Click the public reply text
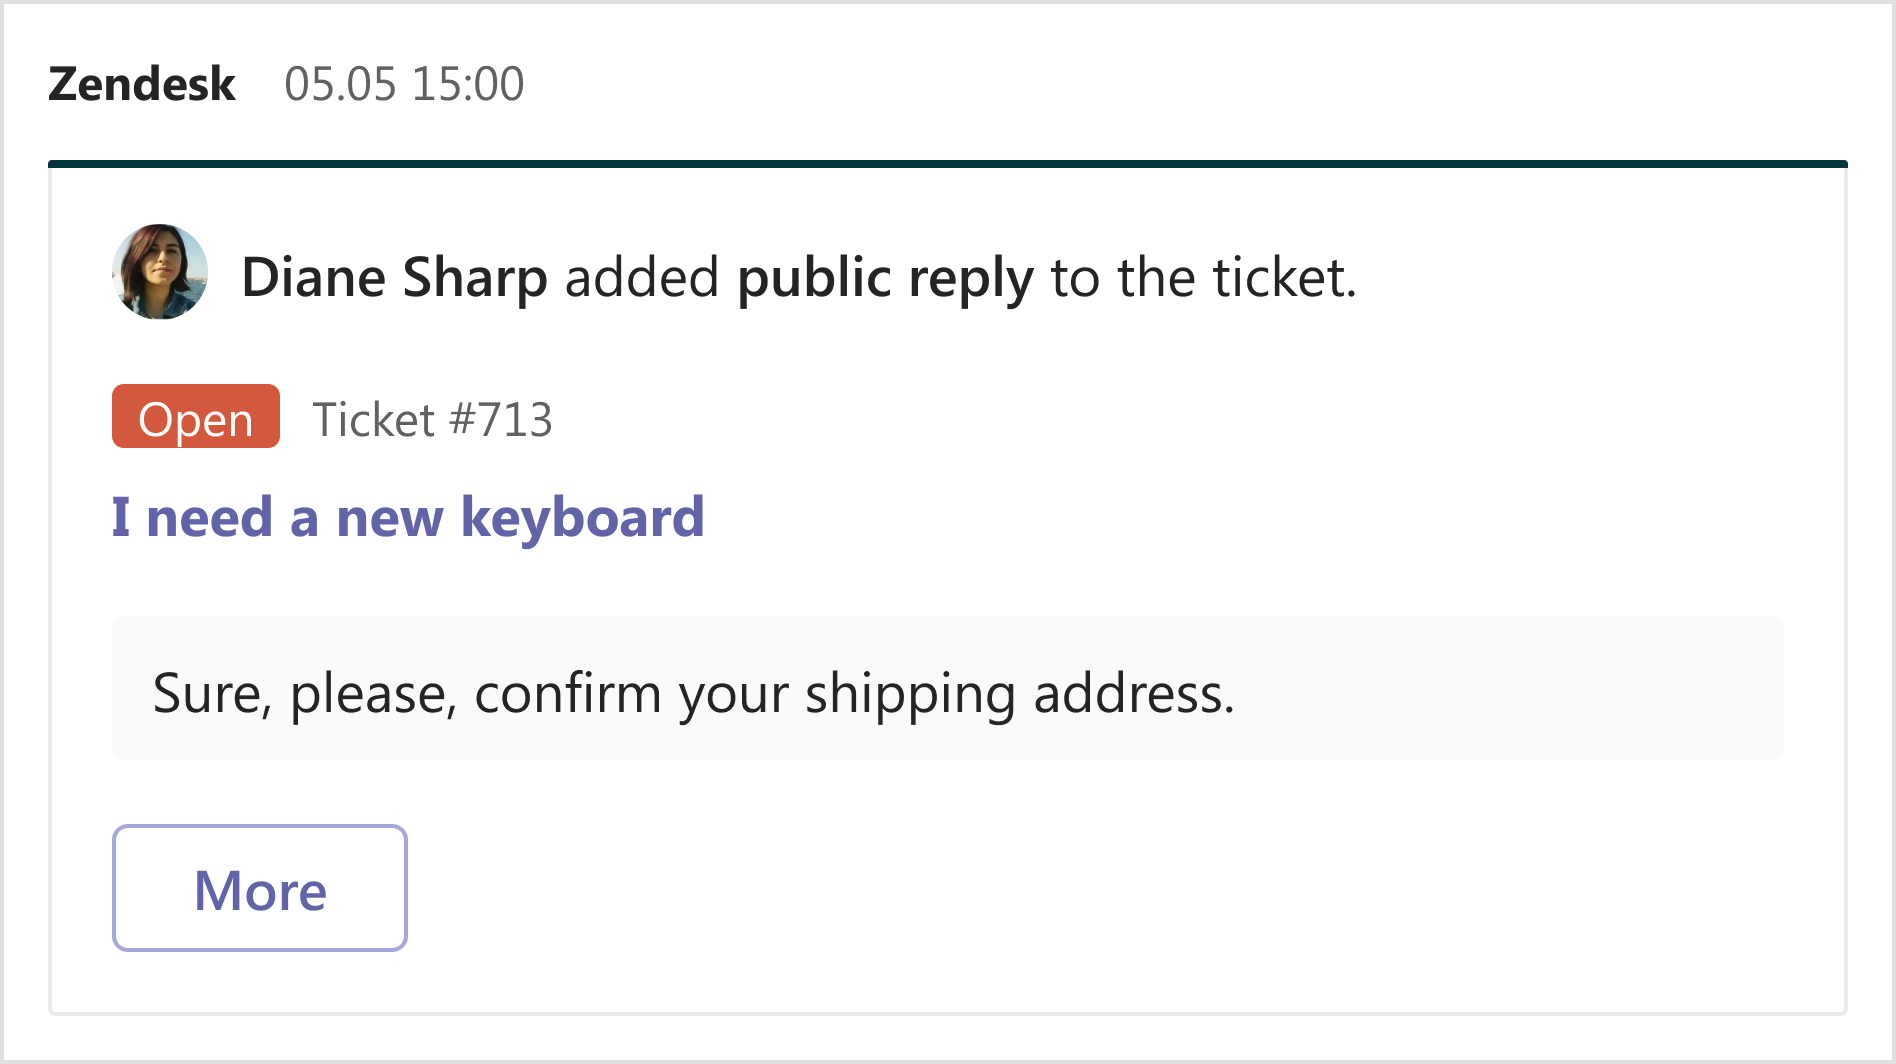 point(884,277)
